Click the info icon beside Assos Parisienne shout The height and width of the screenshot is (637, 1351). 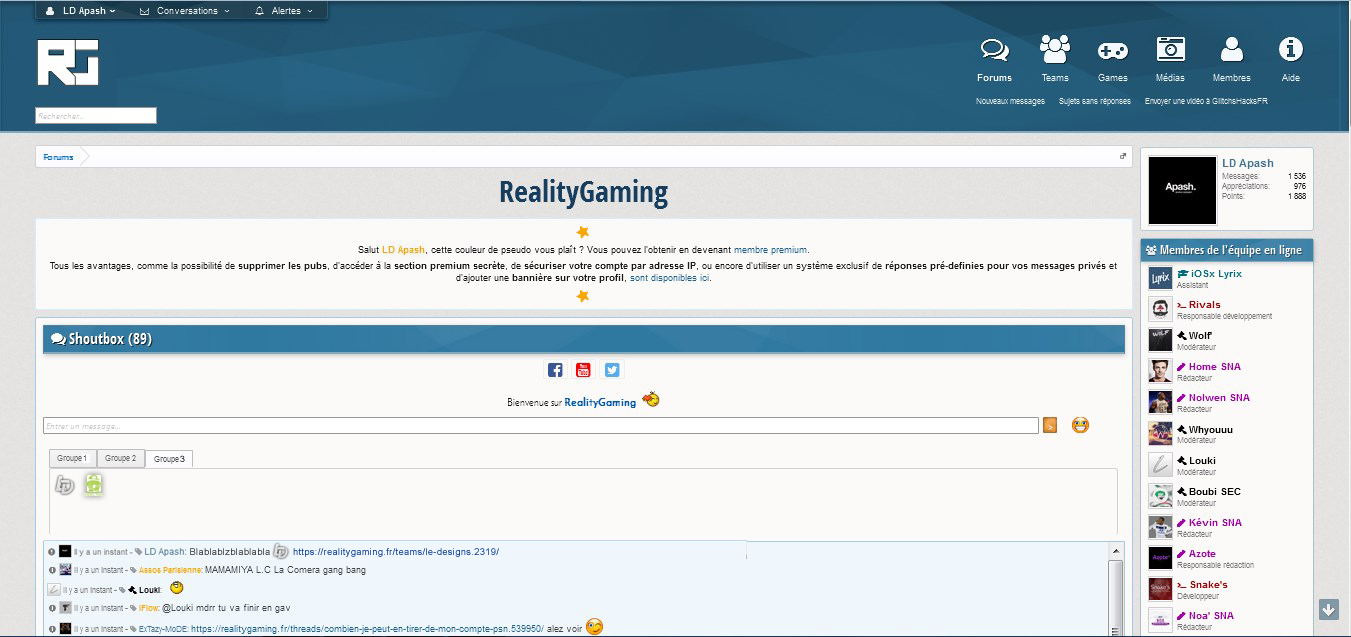coord(51,570)
